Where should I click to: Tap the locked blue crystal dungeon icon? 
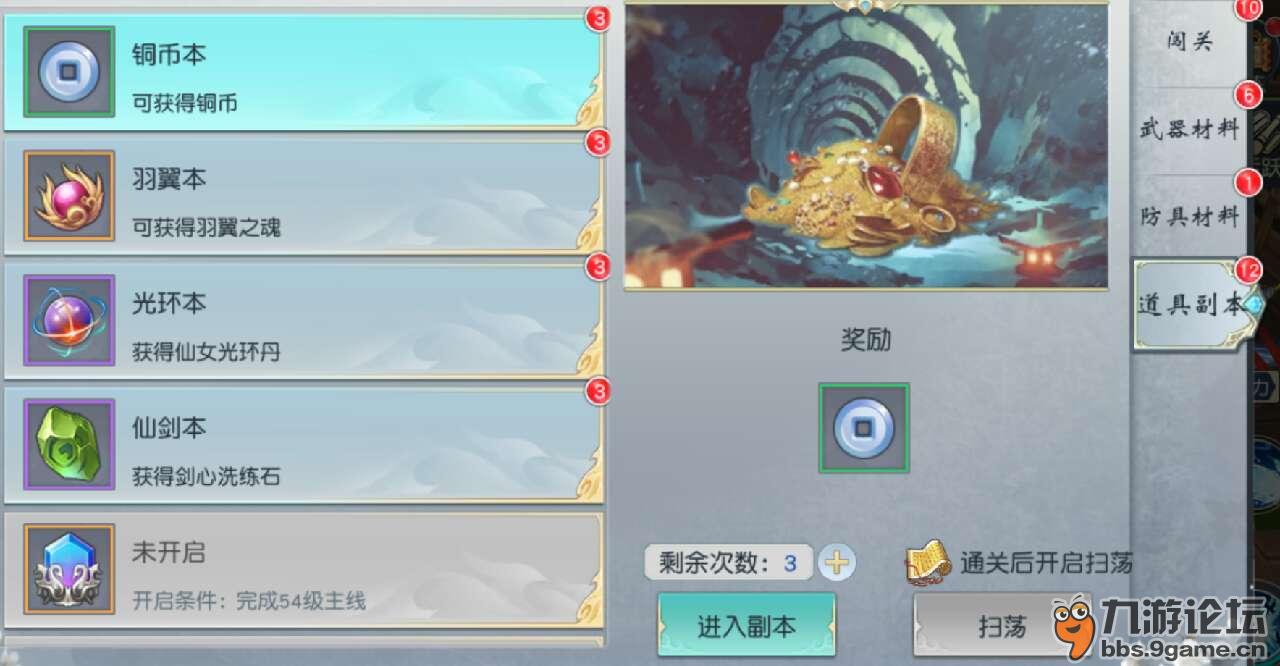click(x=69, y=568)
